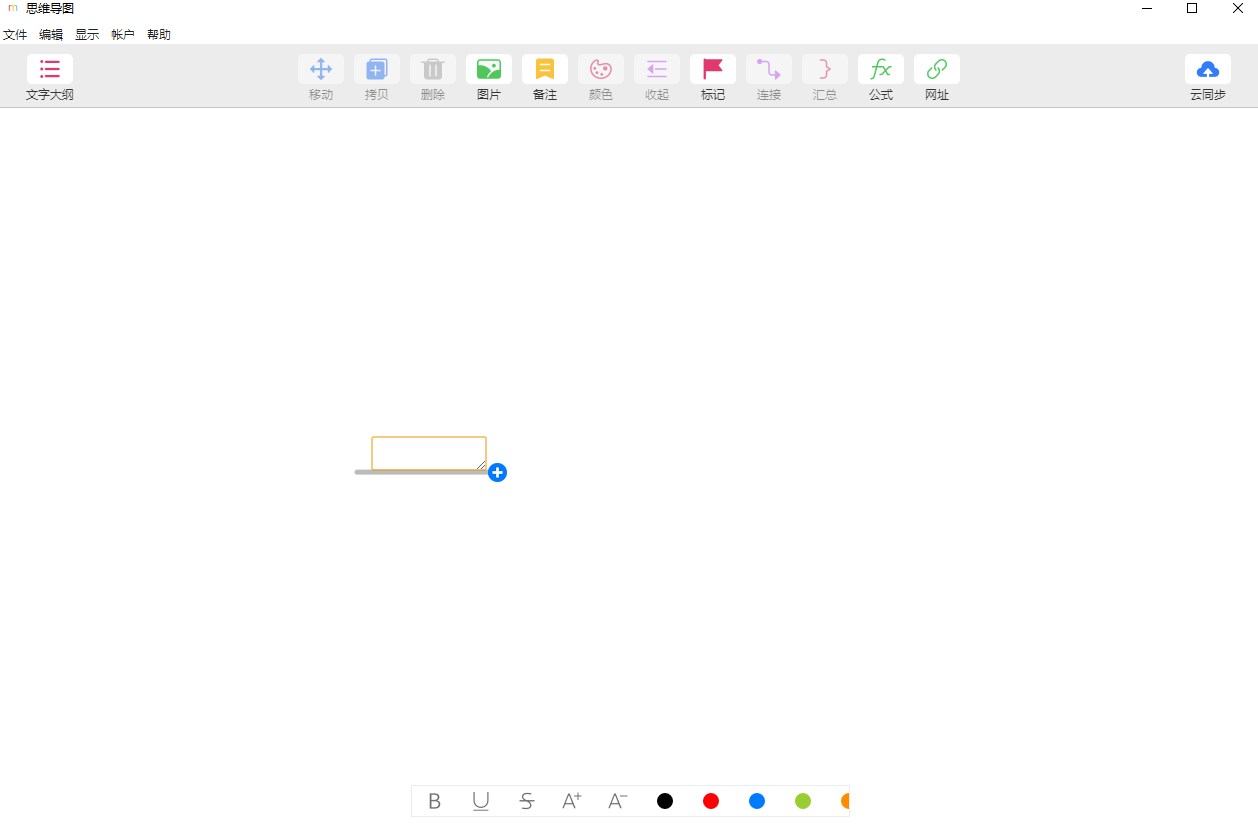Open the 帐户 account menu
Viewport: 1258px width, 836px height.
click(x=123, y=35)
